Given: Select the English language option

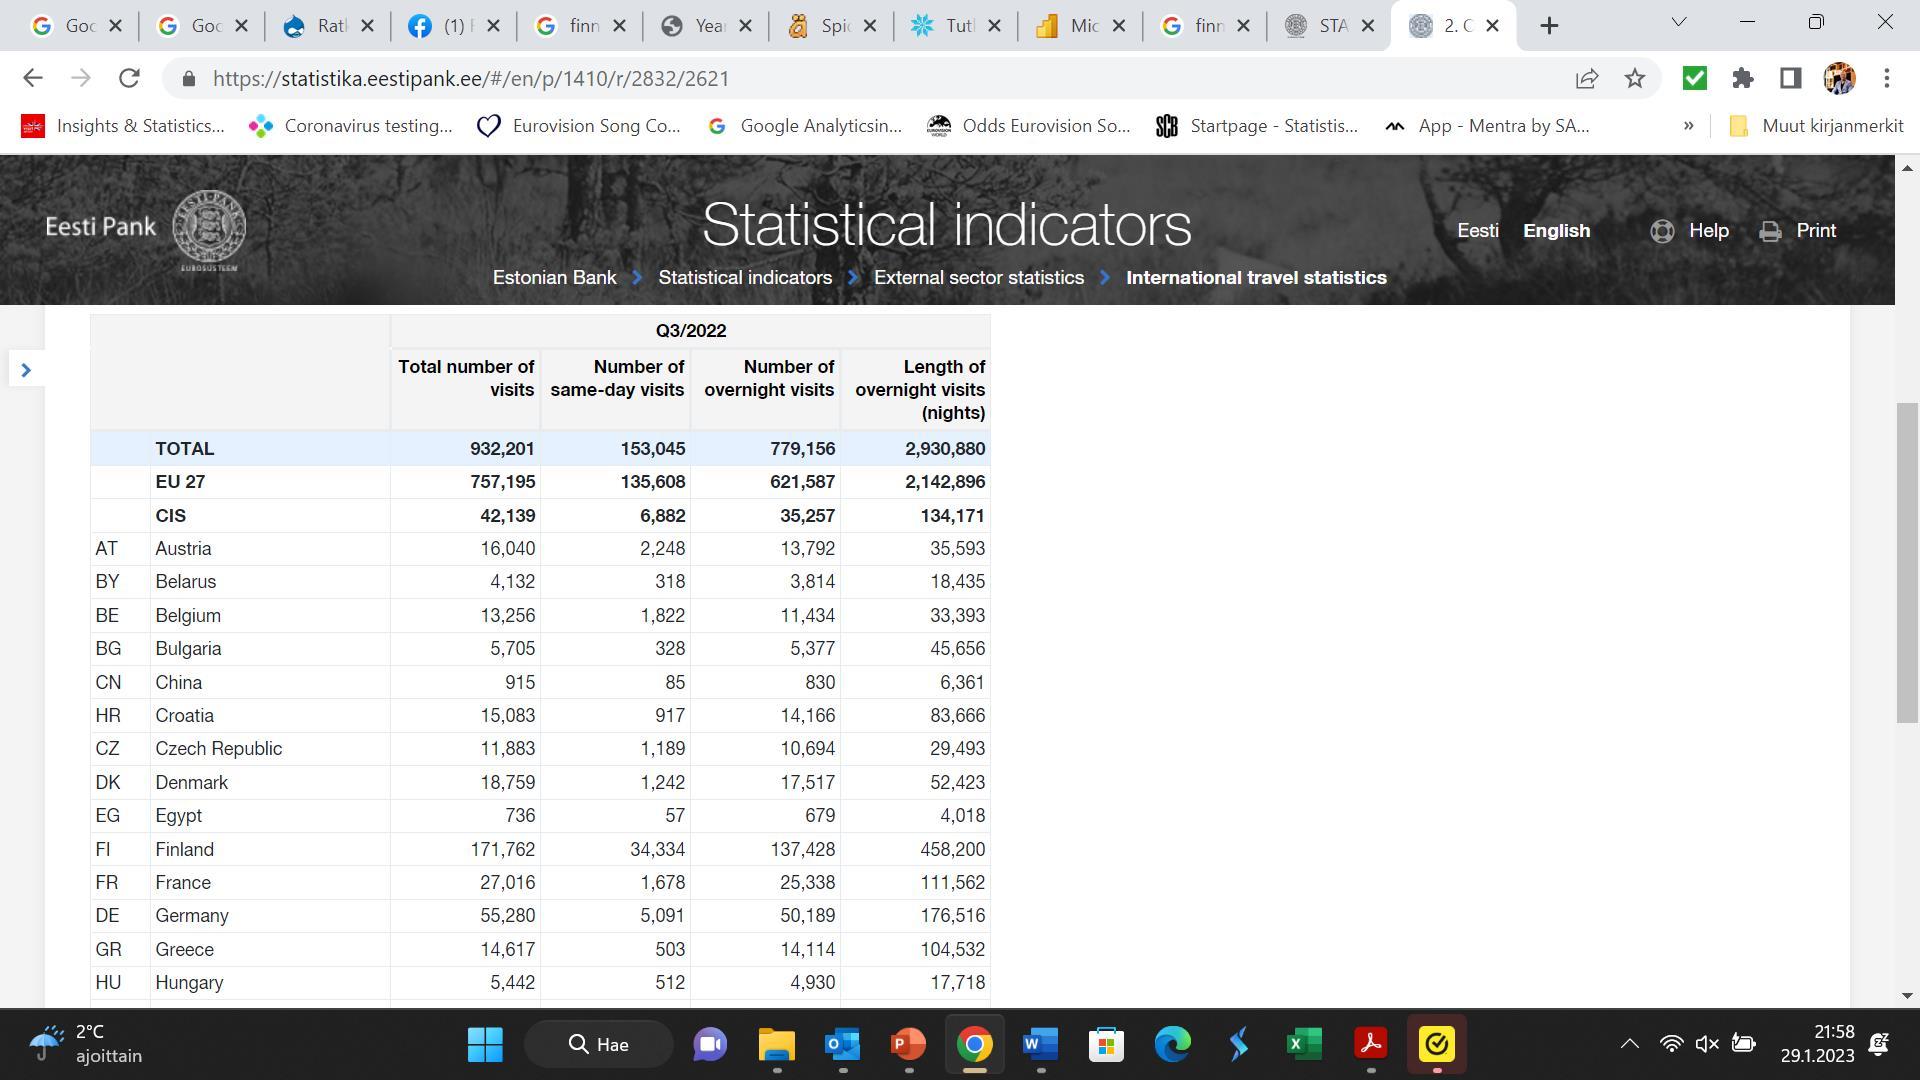Looking at the screenshot, I should click(1556, 231).
